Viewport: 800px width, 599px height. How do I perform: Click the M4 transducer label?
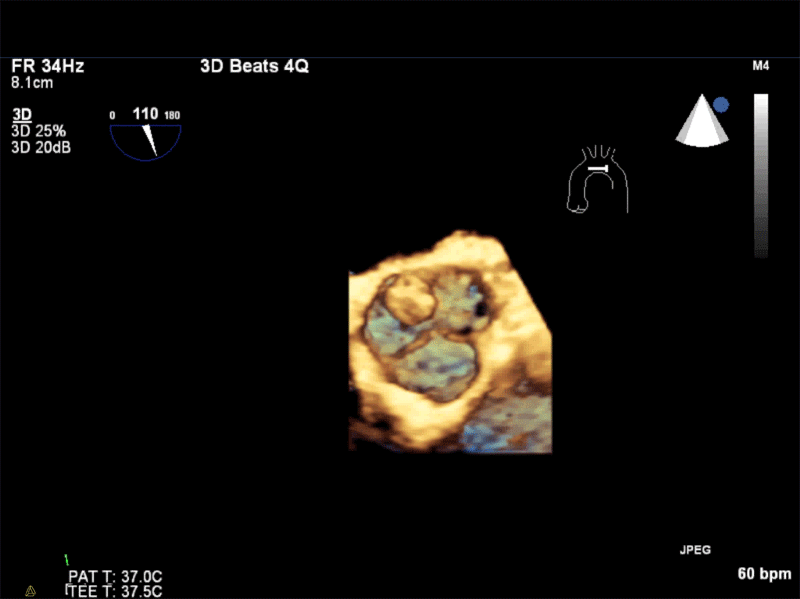point(760,64)
